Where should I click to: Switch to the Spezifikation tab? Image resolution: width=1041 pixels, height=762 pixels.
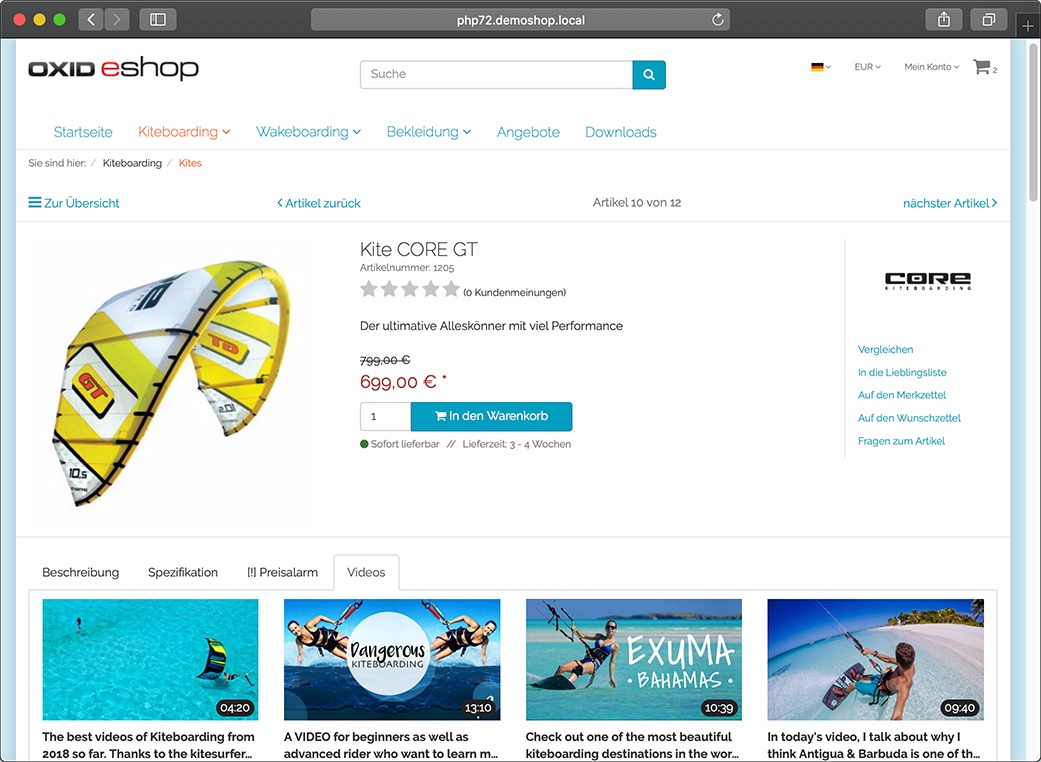pyautogui.click(x=183, y=572)
